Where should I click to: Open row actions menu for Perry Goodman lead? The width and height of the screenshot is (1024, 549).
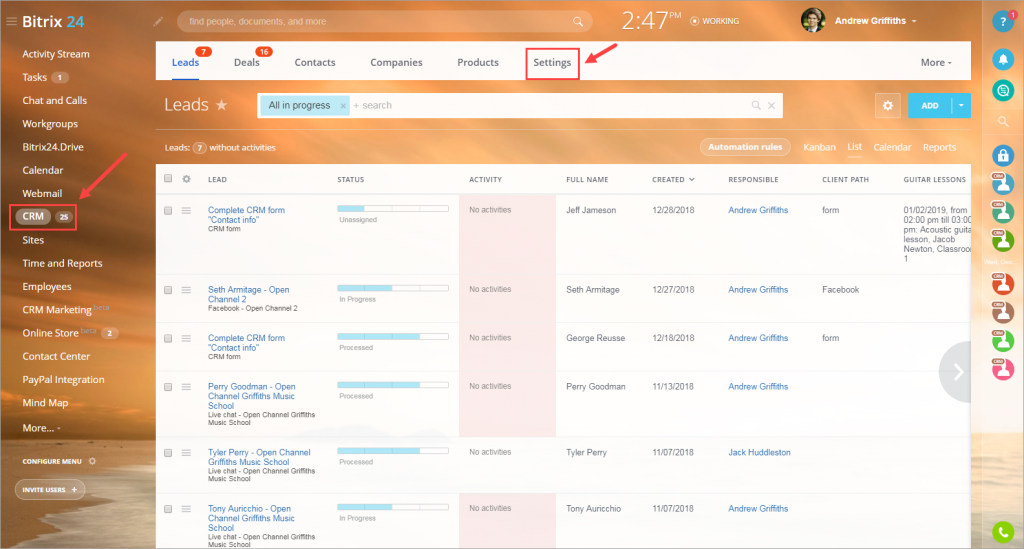click(186, 386)
